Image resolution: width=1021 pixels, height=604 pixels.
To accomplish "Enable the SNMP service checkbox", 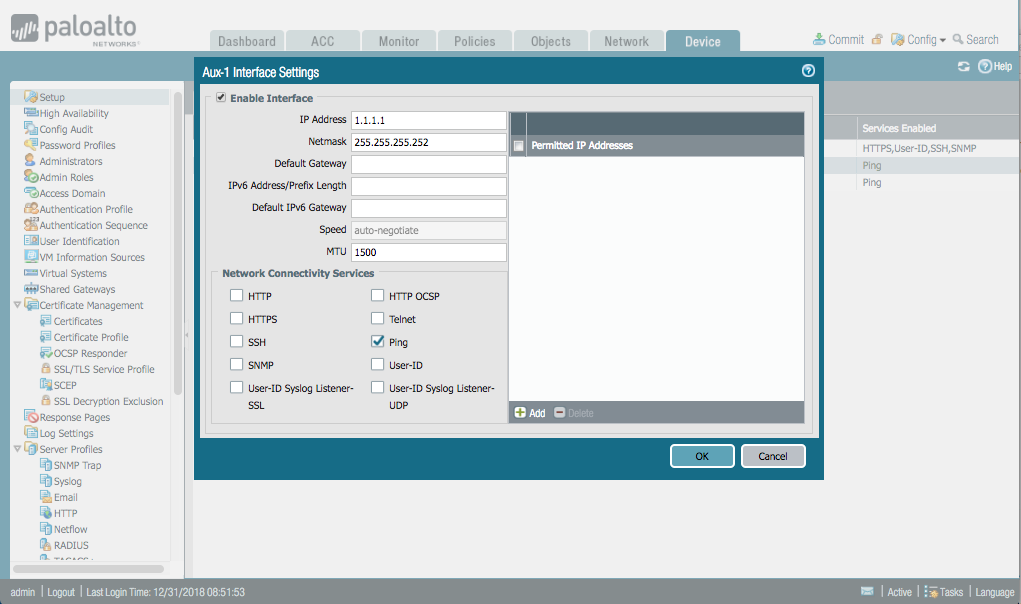I will coord(236,364).
